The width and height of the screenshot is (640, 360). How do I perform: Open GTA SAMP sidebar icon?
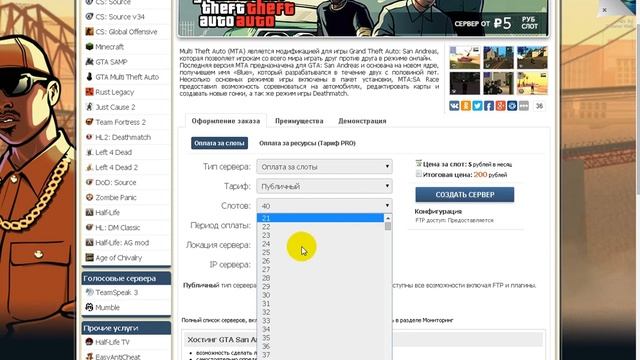pos(89,62)
